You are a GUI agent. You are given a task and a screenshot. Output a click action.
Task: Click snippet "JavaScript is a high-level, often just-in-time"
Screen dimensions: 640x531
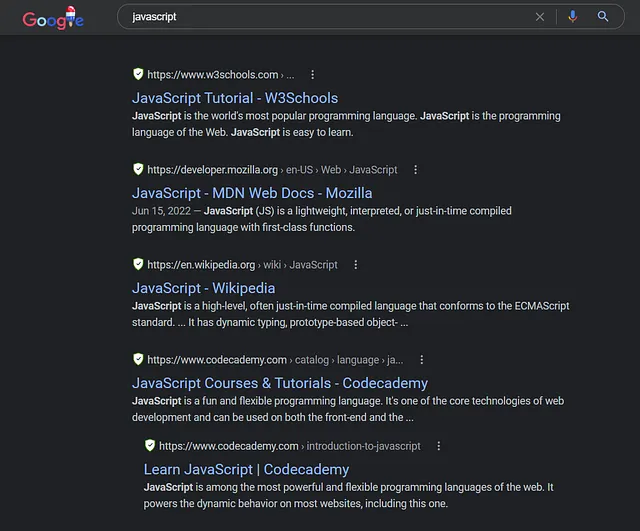(x=351, y=314)
